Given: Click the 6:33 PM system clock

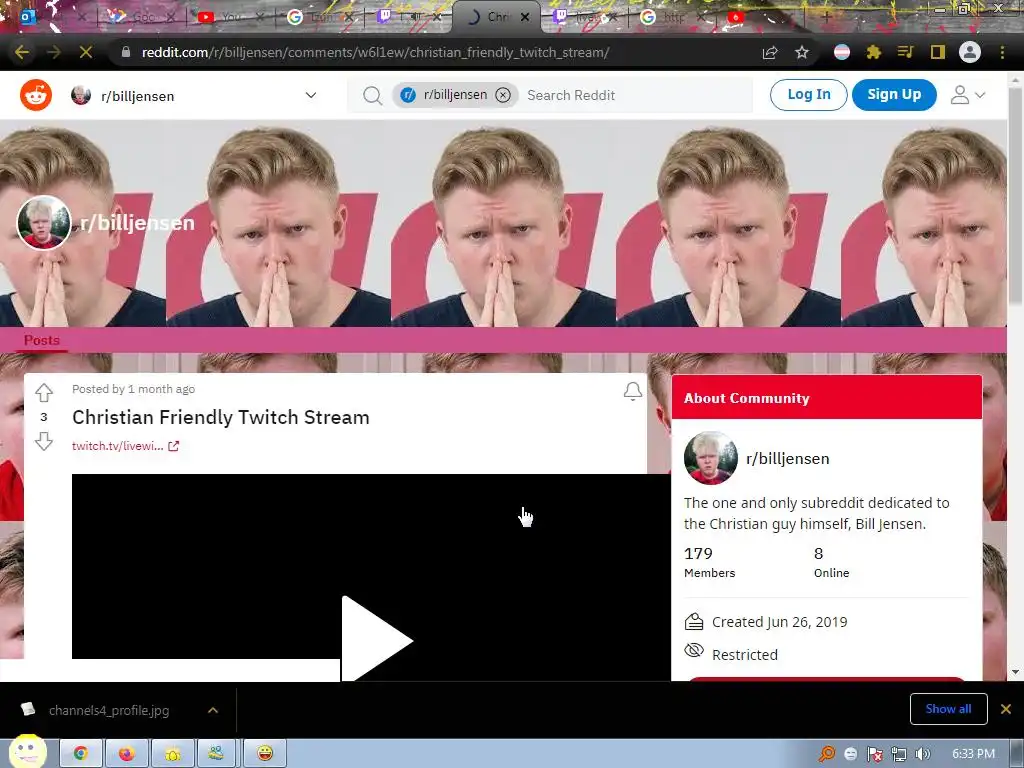Looking at the screenshot, I should (x=973, y=754).
